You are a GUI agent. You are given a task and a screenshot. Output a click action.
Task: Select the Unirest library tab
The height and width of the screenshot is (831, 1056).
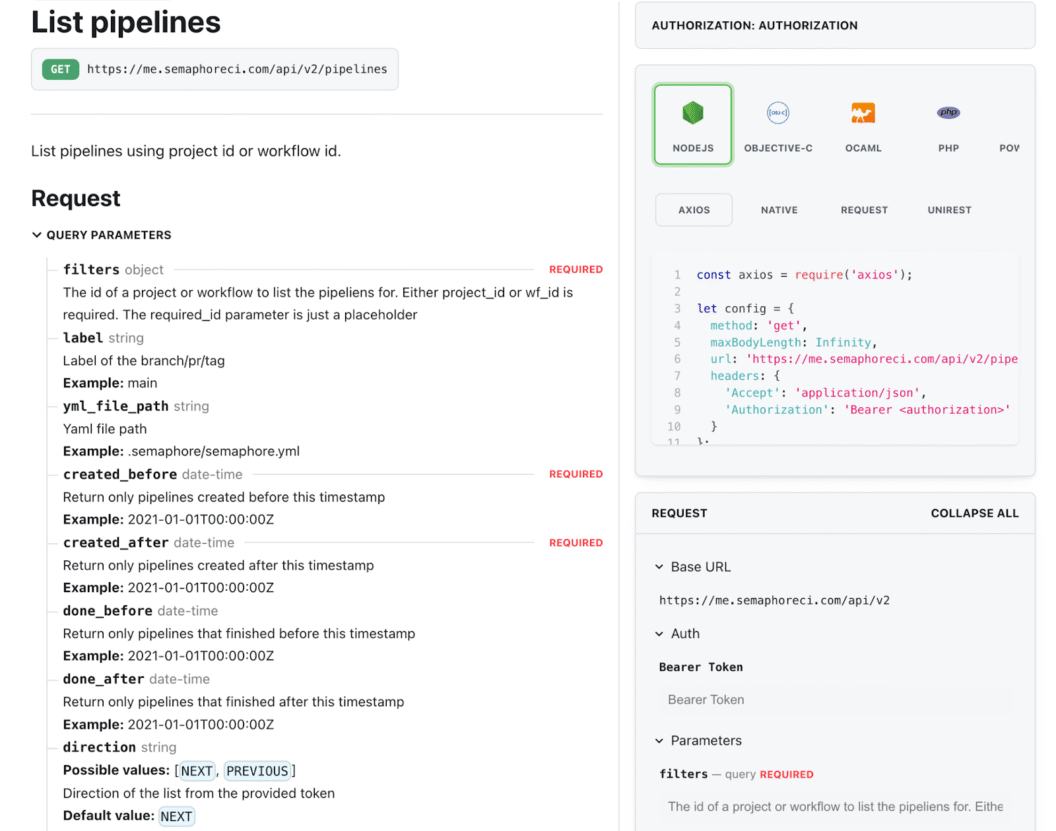coord(949,210)
